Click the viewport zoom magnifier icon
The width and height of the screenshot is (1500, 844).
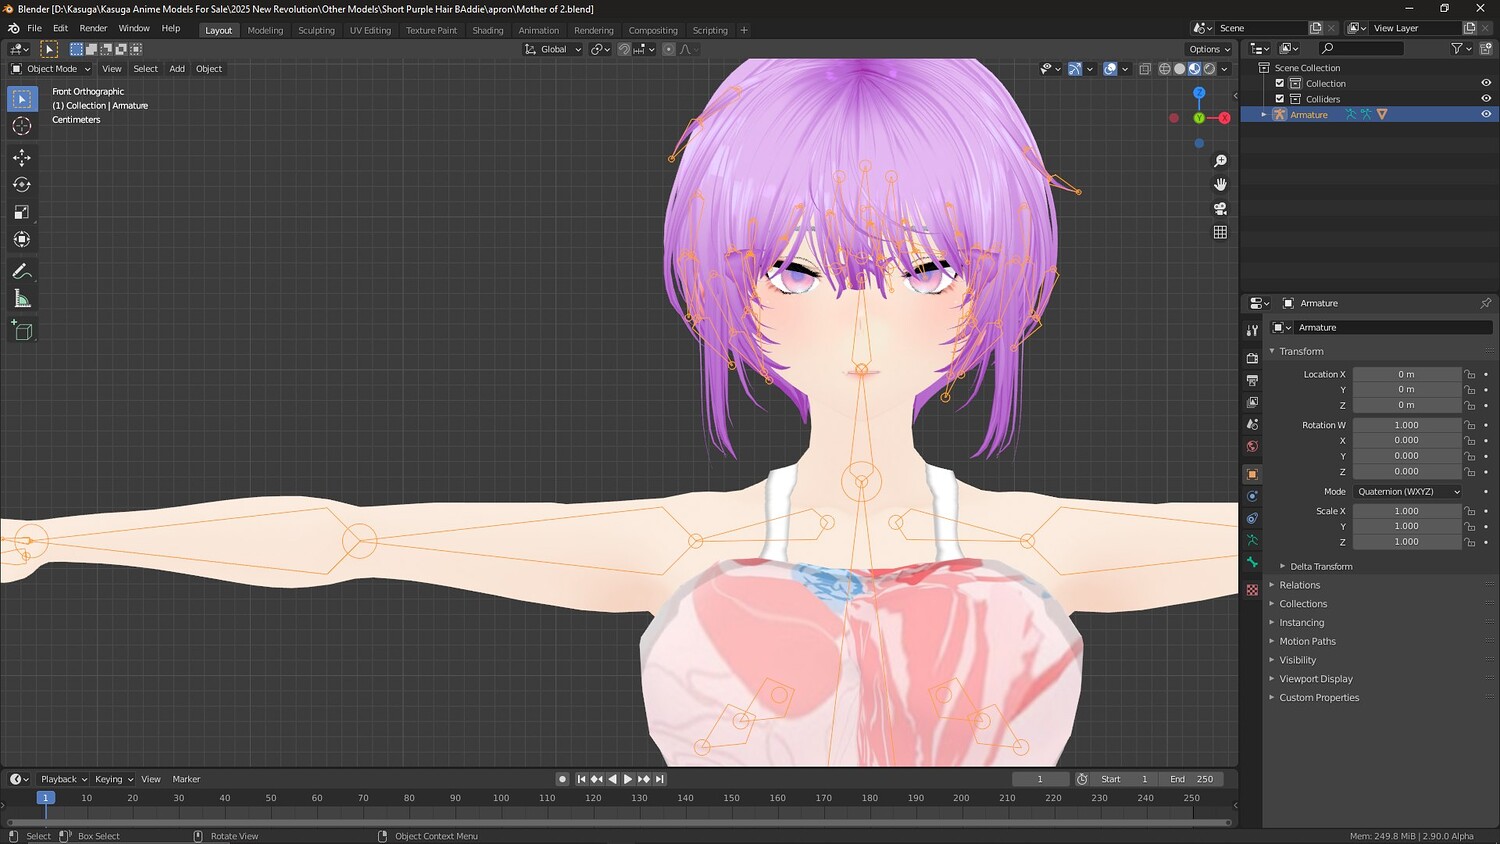pyautogui.click(x=1220, y=161)
